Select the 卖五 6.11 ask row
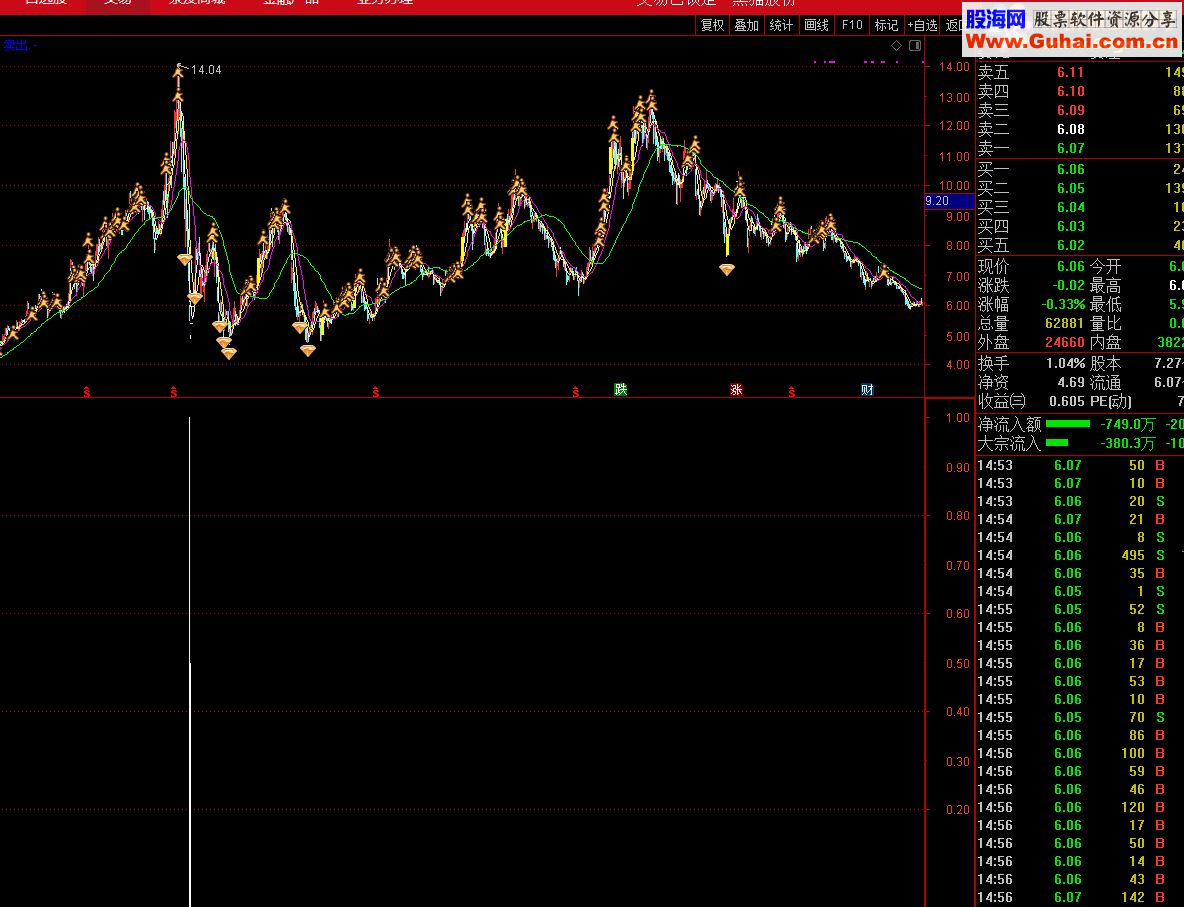 coord(1081,72)
